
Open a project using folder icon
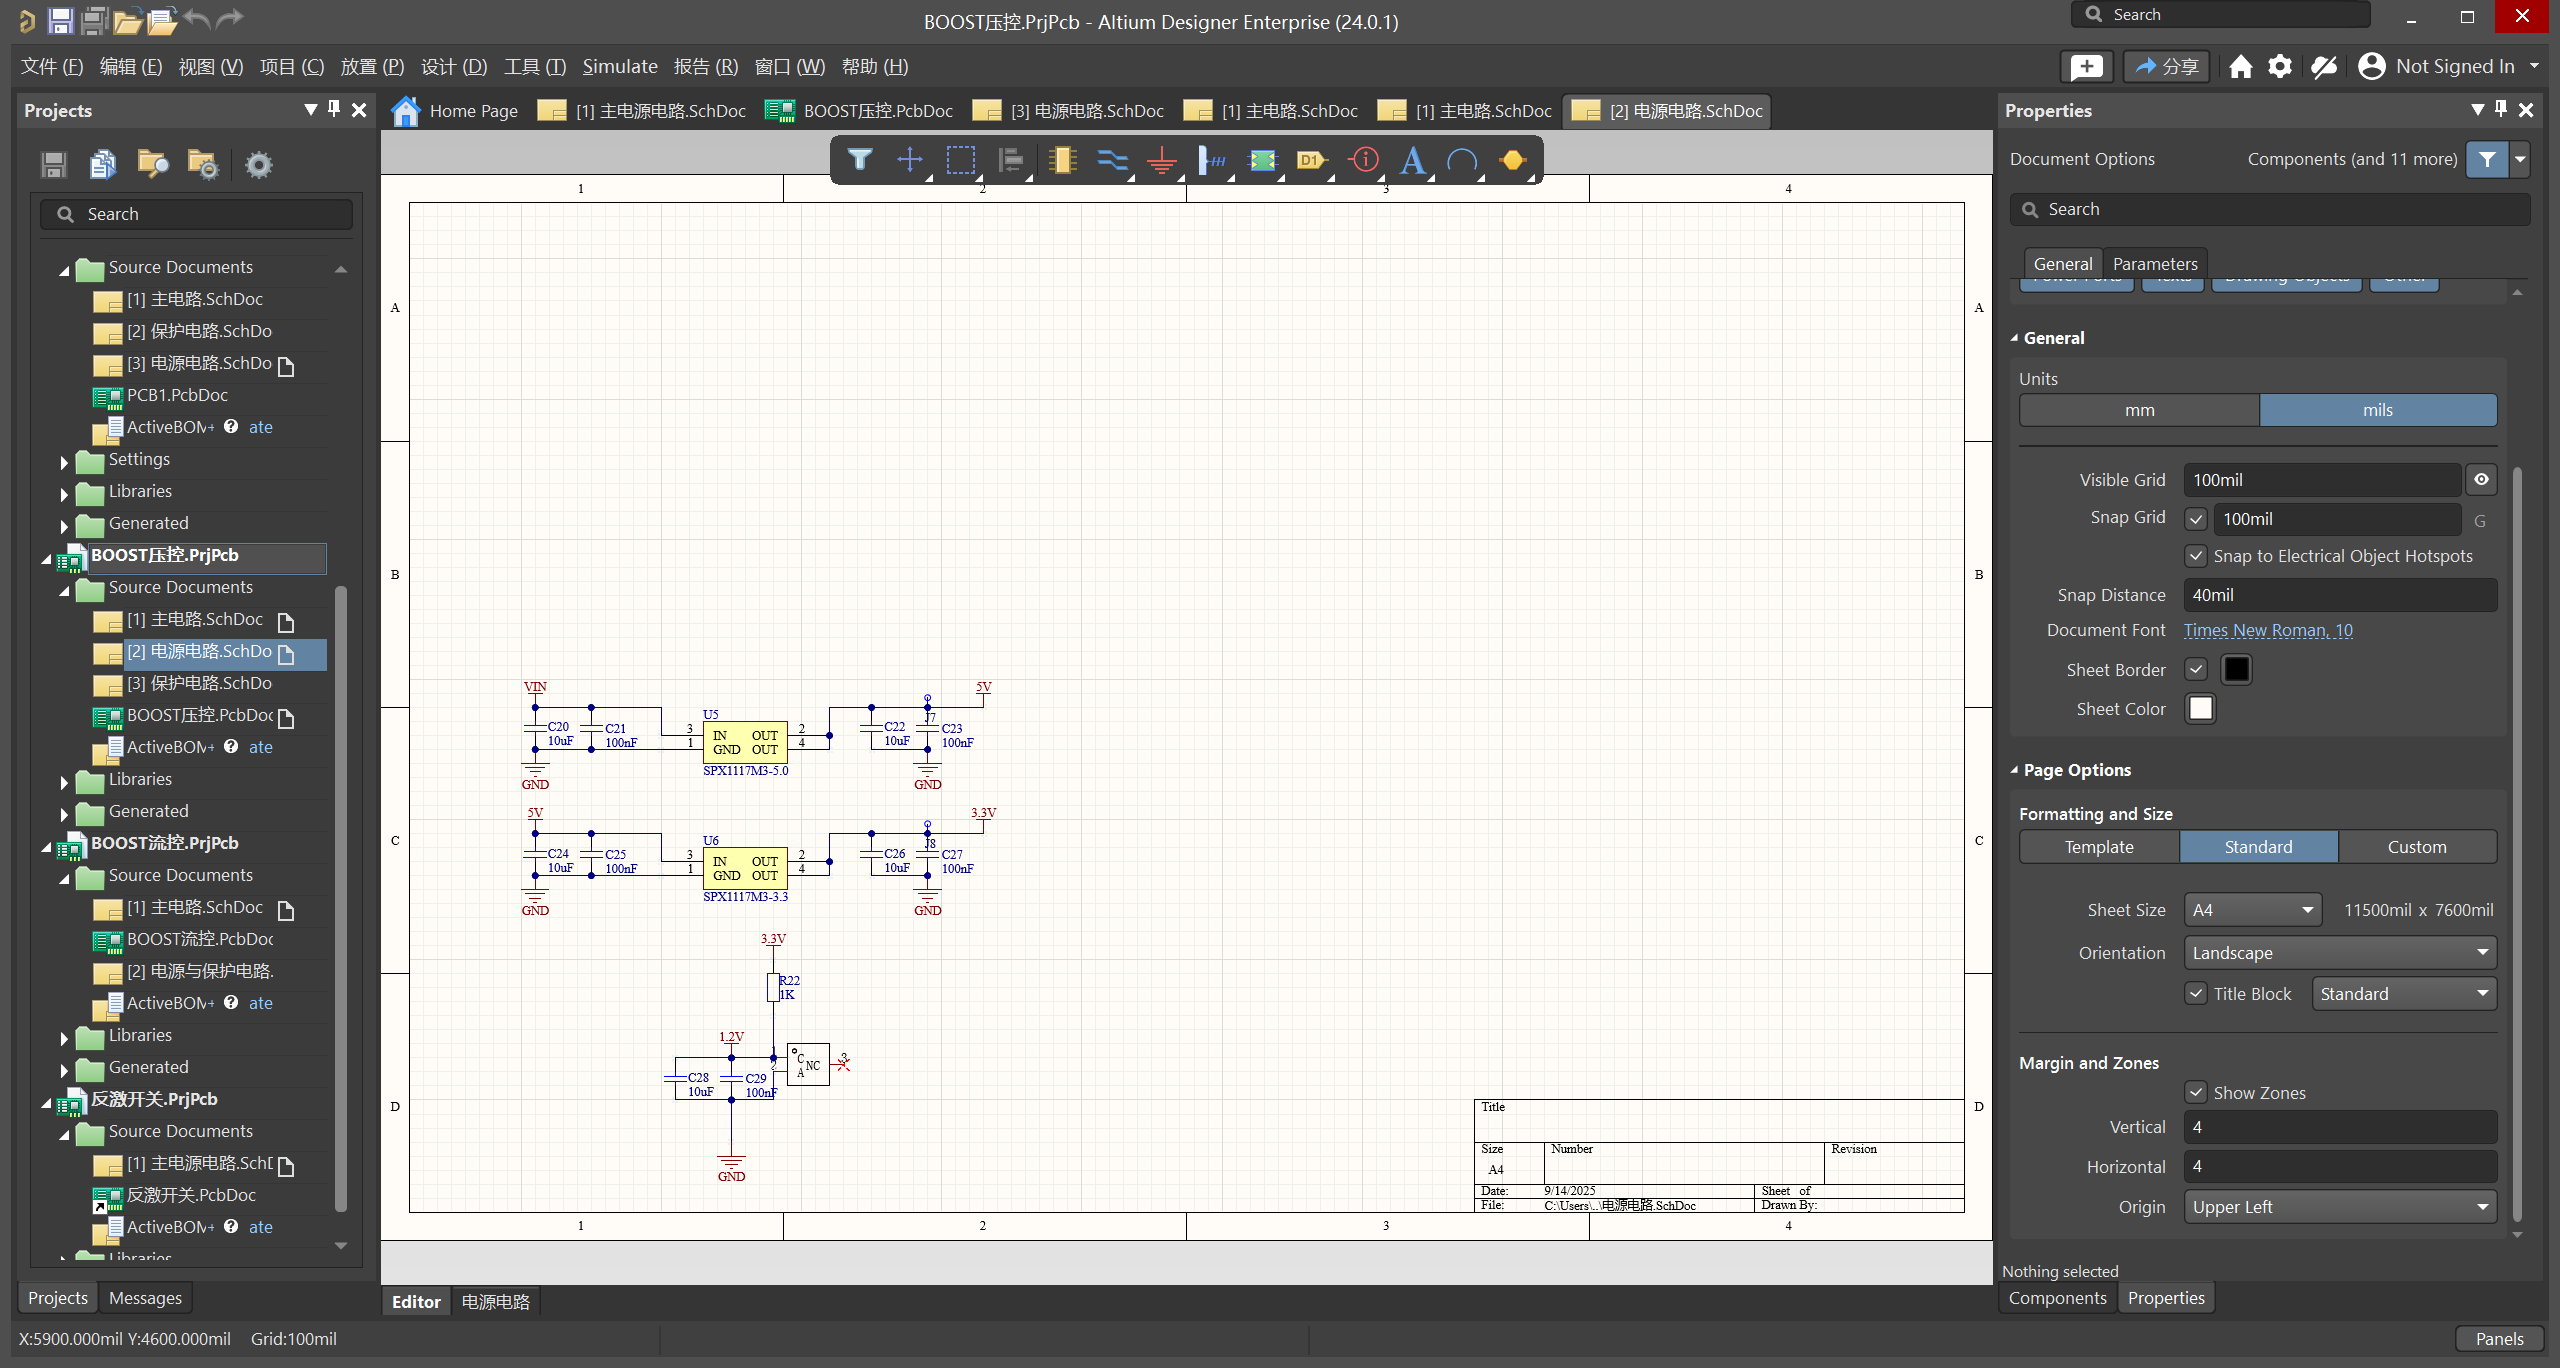tap(127, 20)
